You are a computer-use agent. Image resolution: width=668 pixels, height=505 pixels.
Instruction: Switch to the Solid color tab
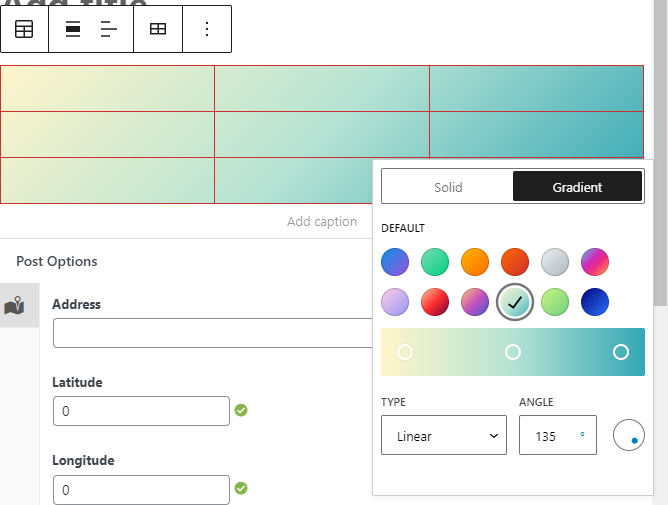click(448, 187)
